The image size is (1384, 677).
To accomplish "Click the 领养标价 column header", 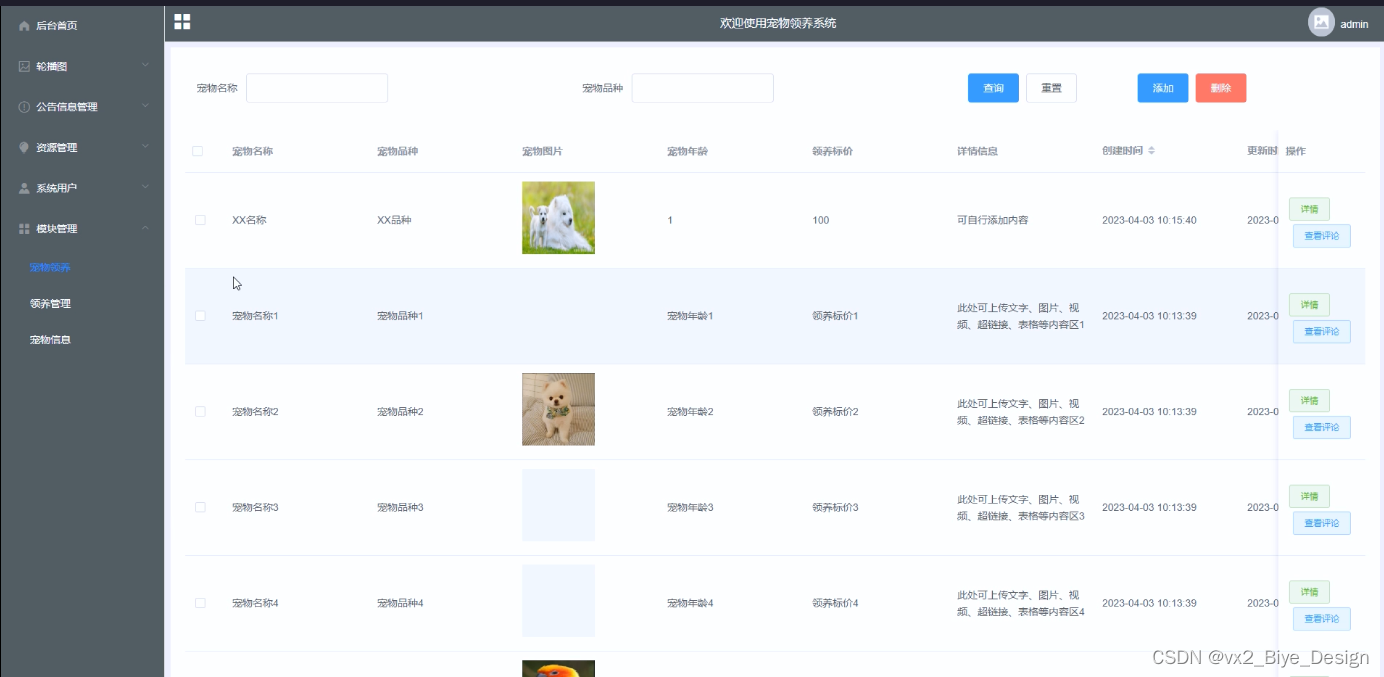I will pos(832,152).
